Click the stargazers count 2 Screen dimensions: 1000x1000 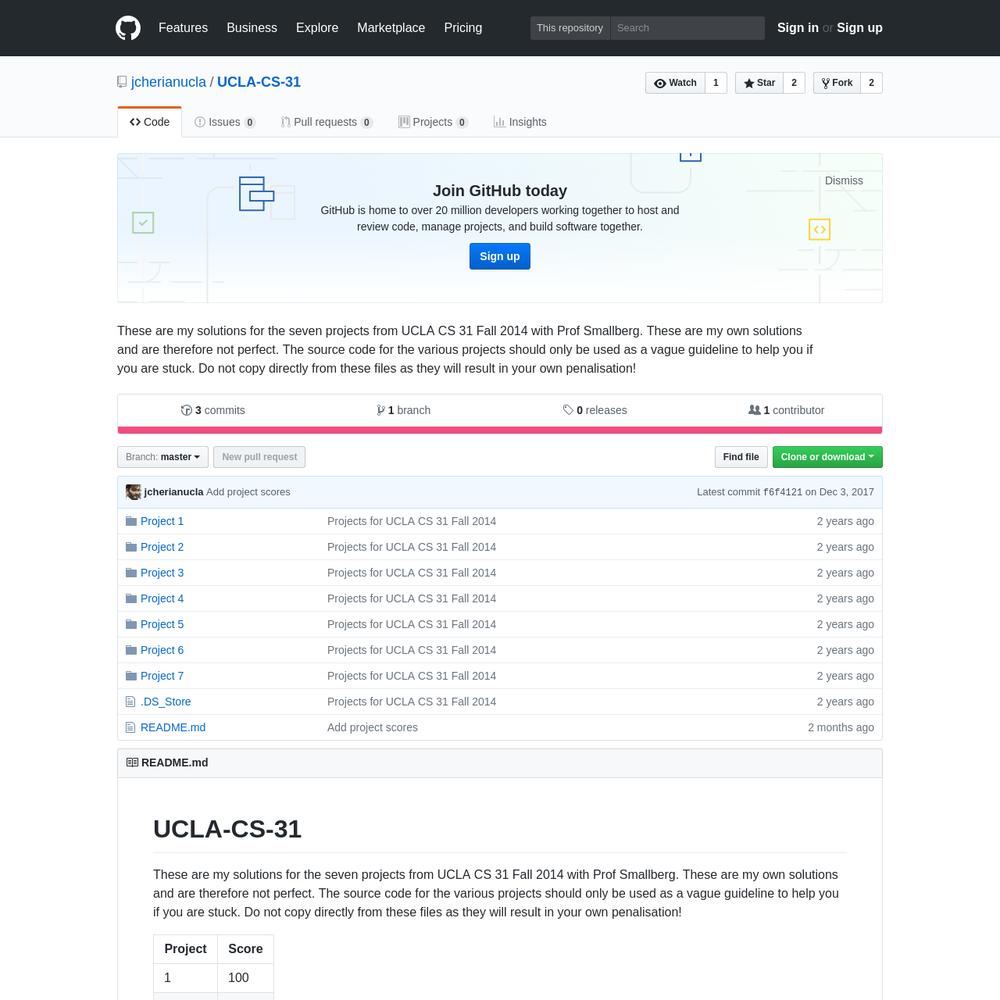coord(794,83)
